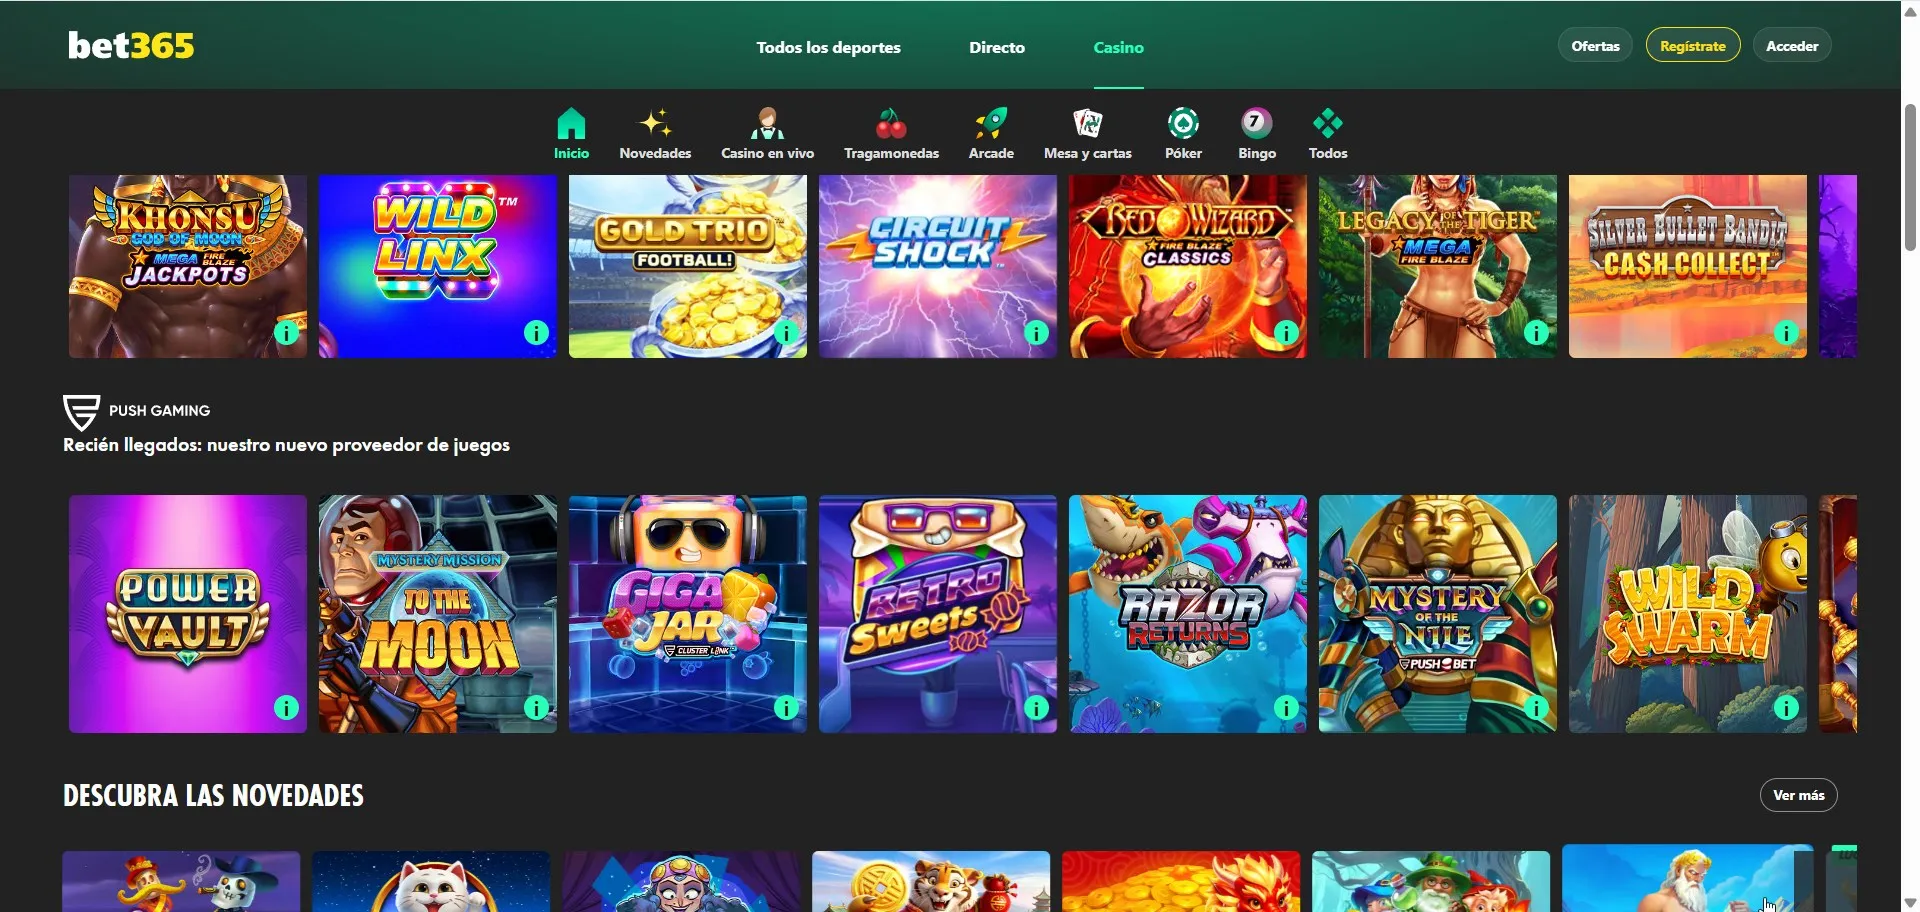Switch to the Todos los deportes tab
This screenshot has height=912, width=1920.
pos(828,47)
